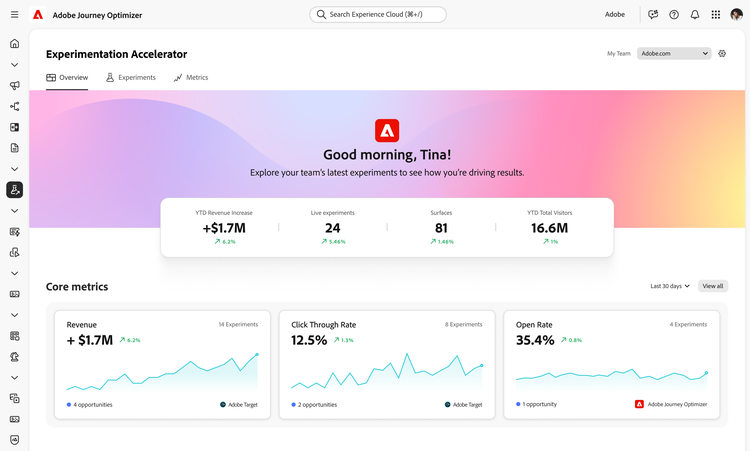The image size is (750, 451).
Task: Open the notifications bell
Action: [x=695, y=15]
